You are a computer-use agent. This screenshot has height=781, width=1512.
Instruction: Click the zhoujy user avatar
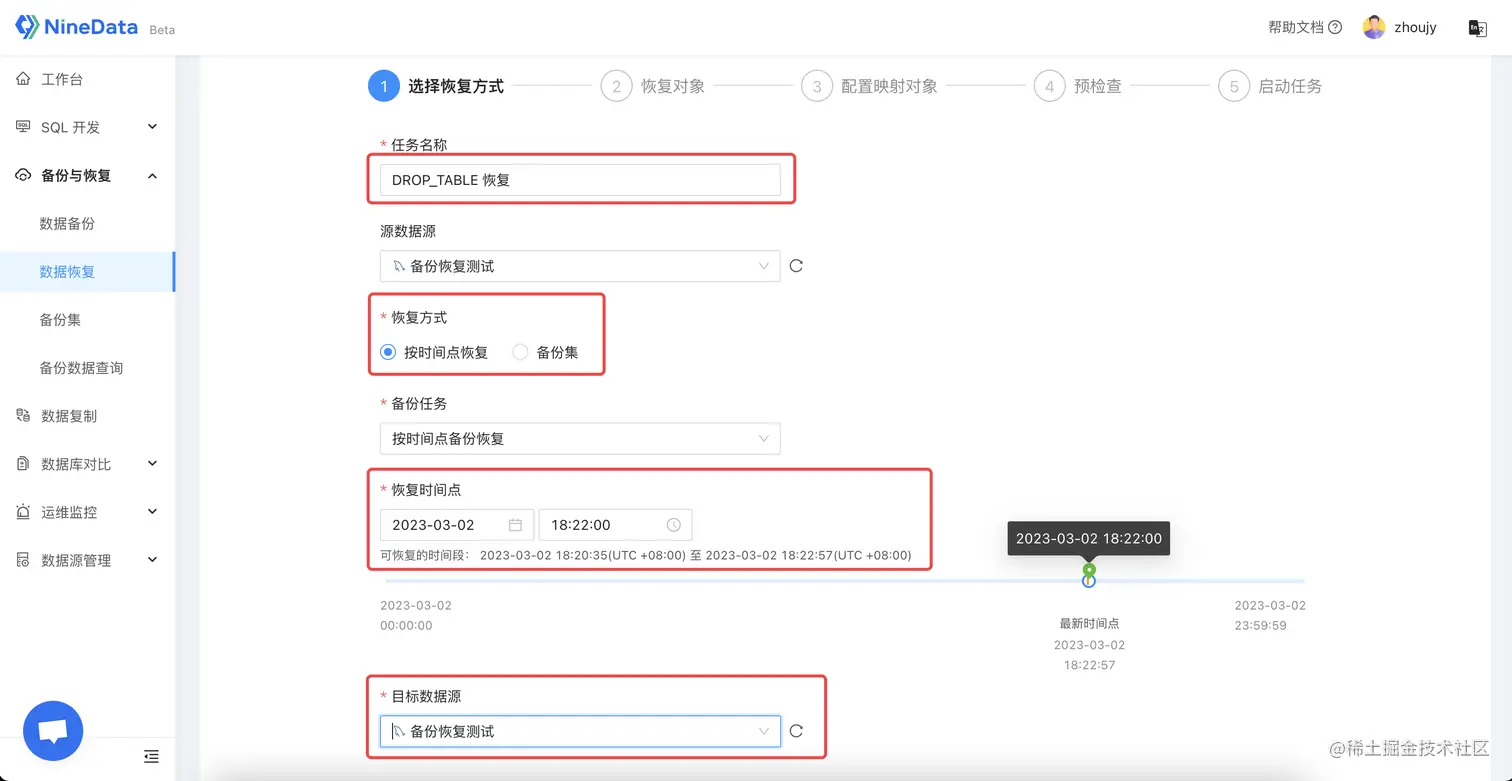[x=1374, y=28]
